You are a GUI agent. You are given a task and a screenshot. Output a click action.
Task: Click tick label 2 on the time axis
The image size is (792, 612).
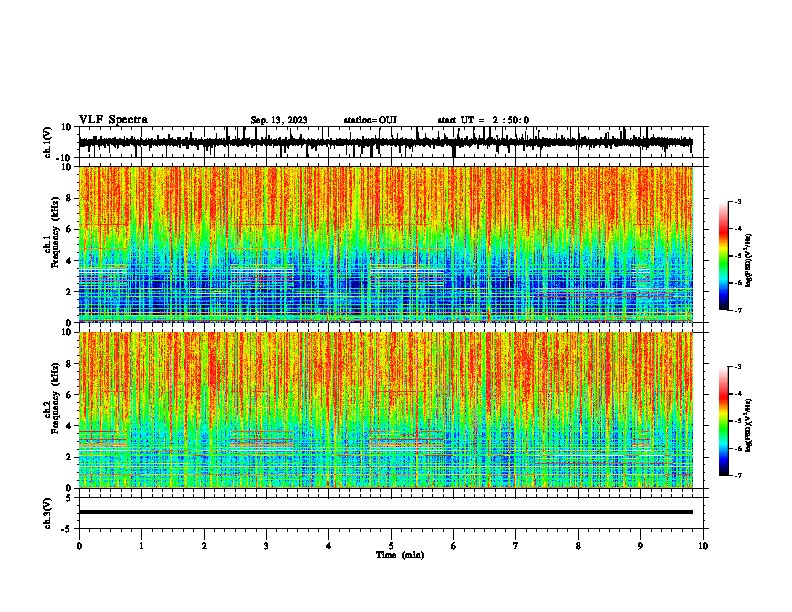click(204, 546)
